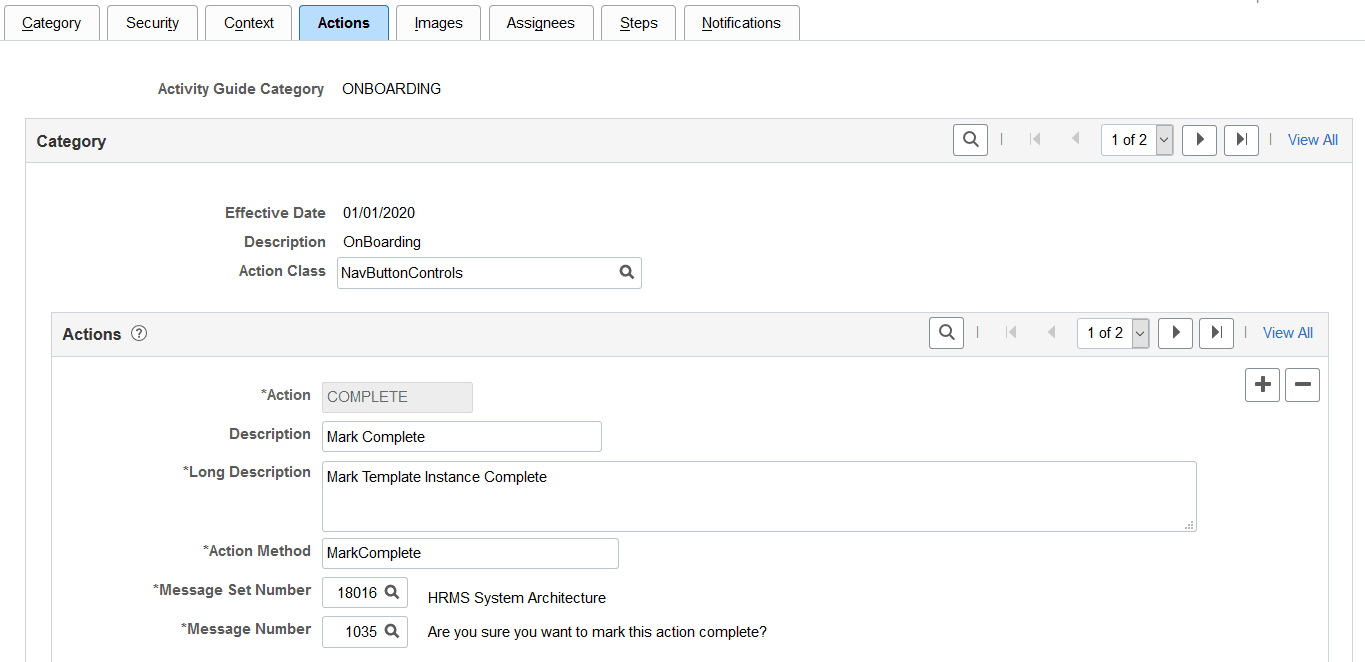The width and height of the screenshot is (1365, 662).
Task: Open the Message Number lookup
Action: [393, 631]
